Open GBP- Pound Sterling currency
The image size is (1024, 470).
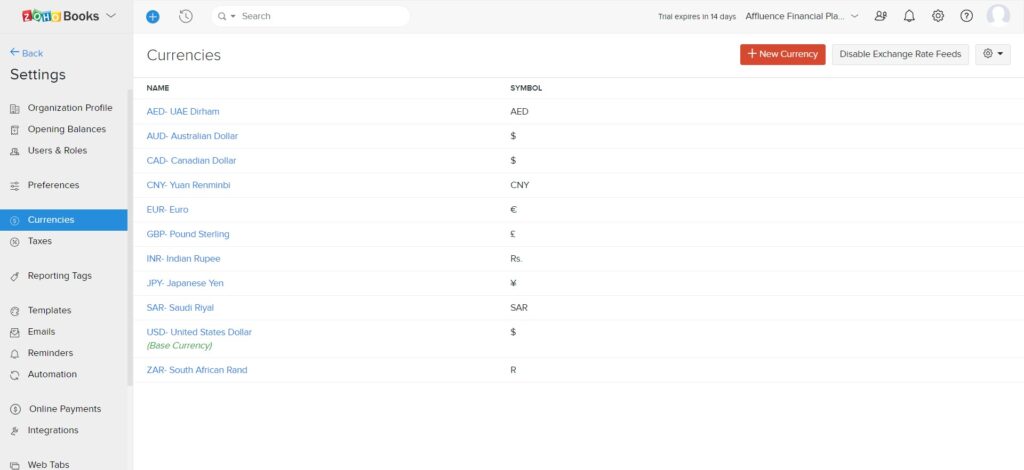pos(188,234)
